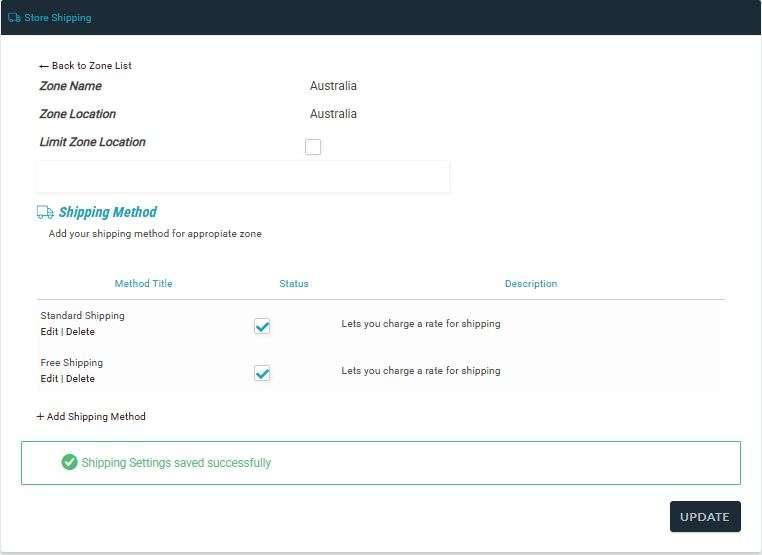Click the truck icon beside Store Shipping
Screen dimensions: 762x555
point(14,18)
